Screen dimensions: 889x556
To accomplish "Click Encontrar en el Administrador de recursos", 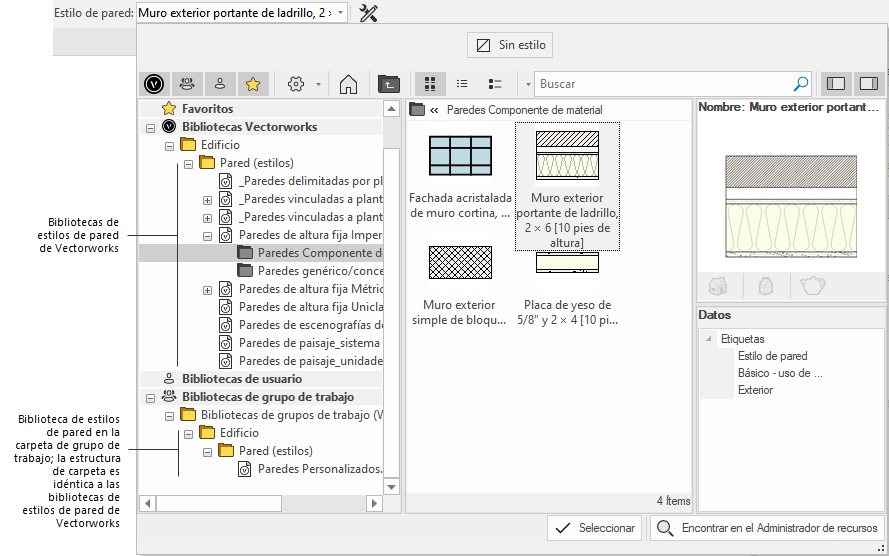I will point(768,528).
